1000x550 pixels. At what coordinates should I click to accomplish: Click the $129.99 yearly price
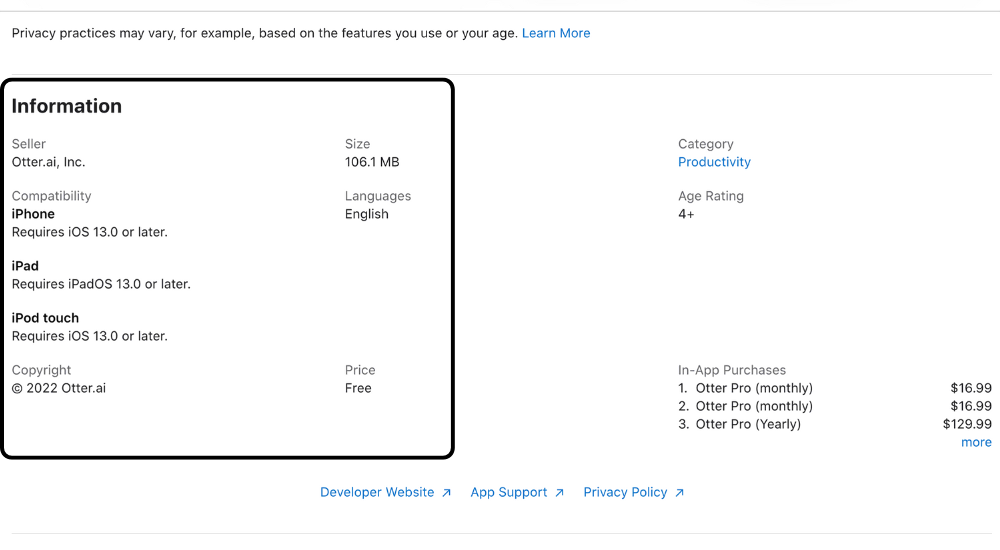[x=967, y=424]
